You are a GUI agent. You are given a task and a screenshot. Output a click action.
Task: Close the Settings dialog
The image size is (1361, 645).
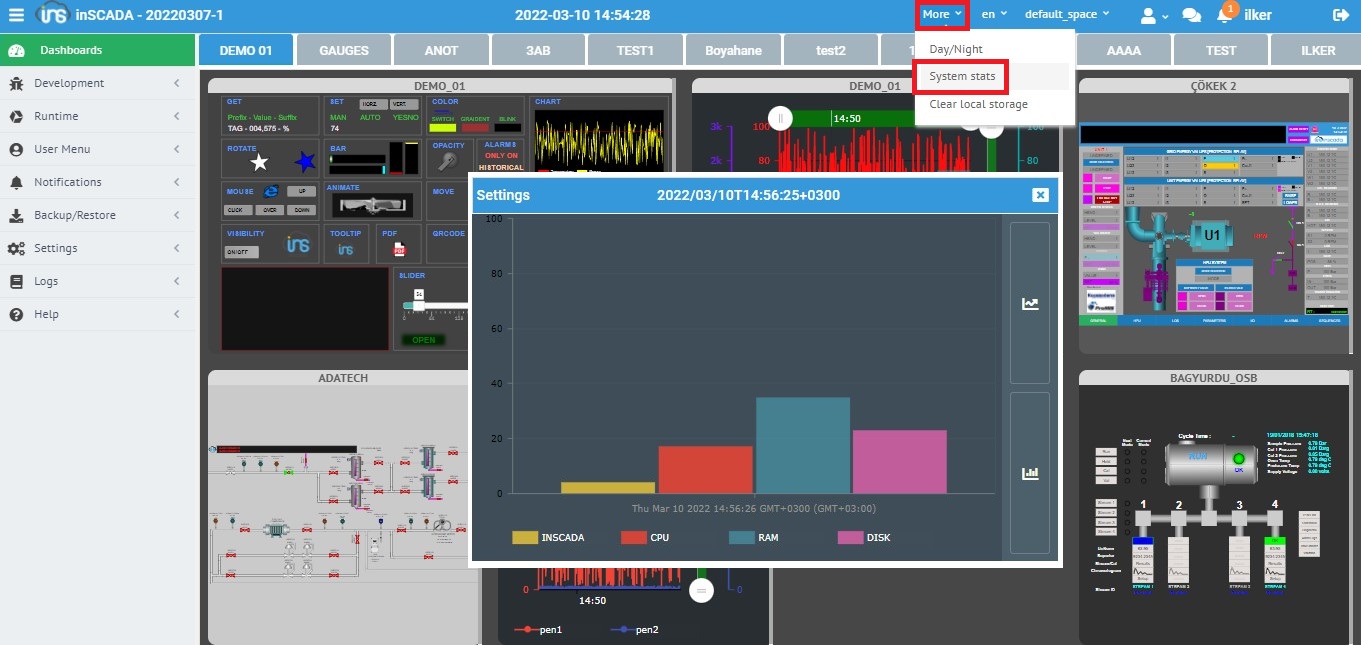coord(1040,195)
